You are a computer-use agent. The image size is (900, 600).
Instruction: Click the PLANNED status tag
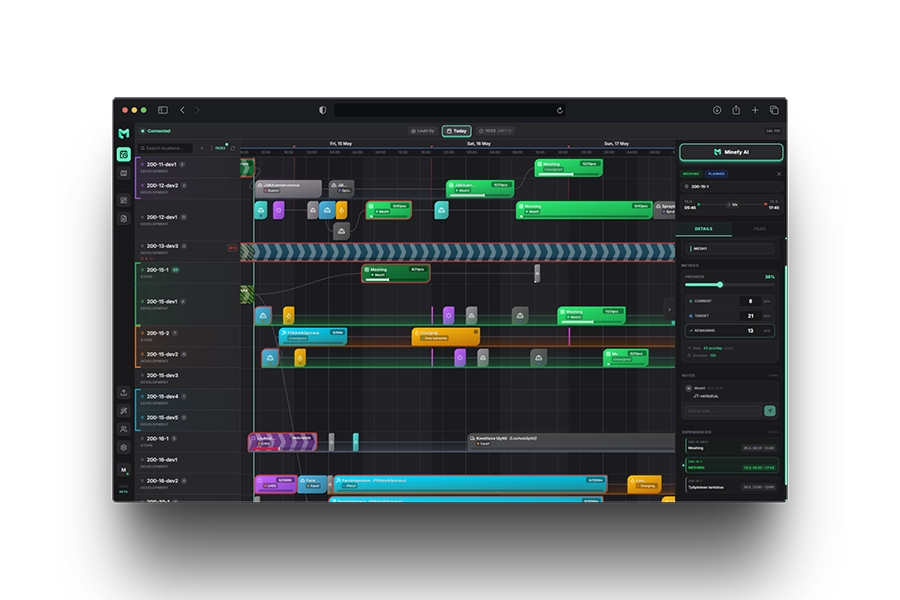tap(716, 174)
